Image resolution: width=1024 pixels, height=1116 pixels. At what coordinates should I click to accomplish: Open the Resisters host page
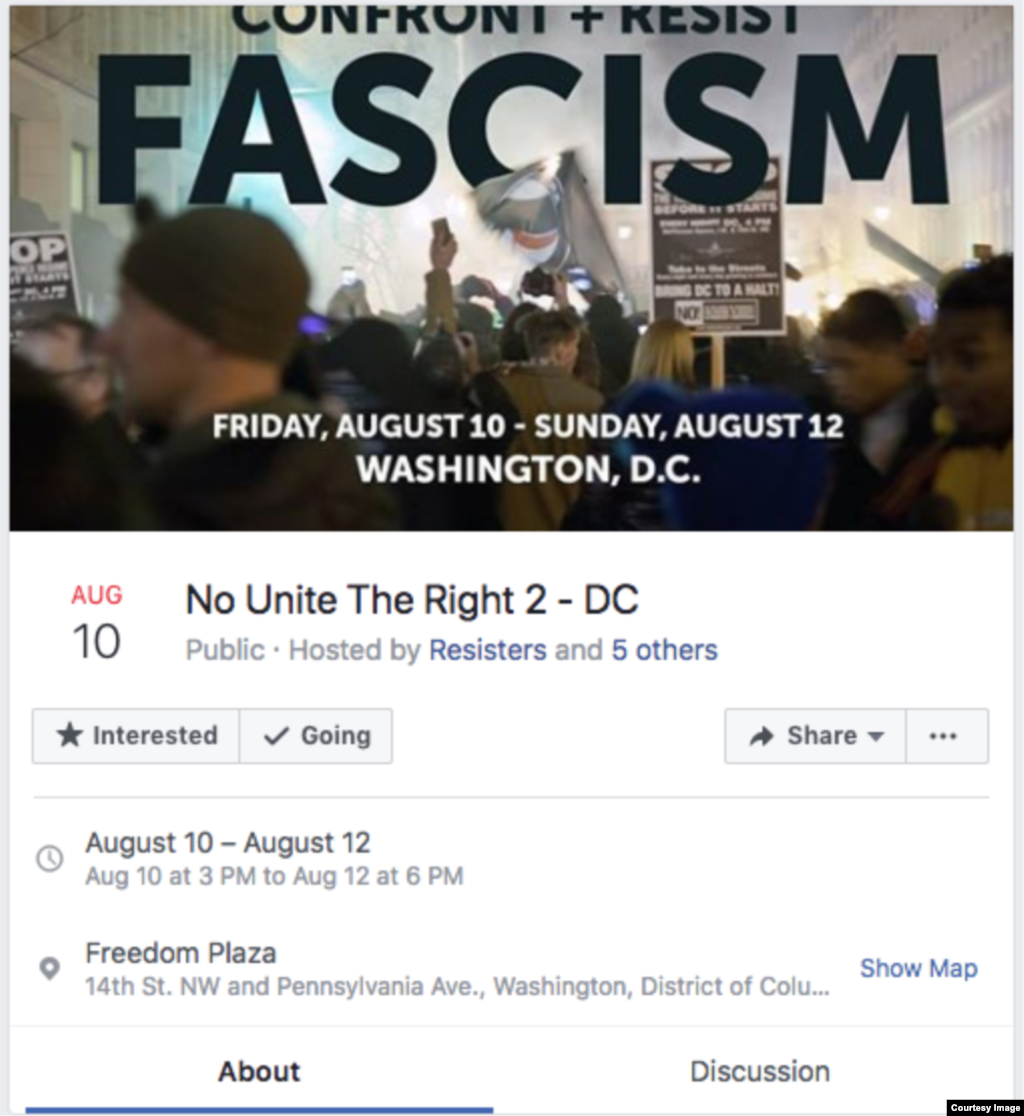tap(487, 650)
